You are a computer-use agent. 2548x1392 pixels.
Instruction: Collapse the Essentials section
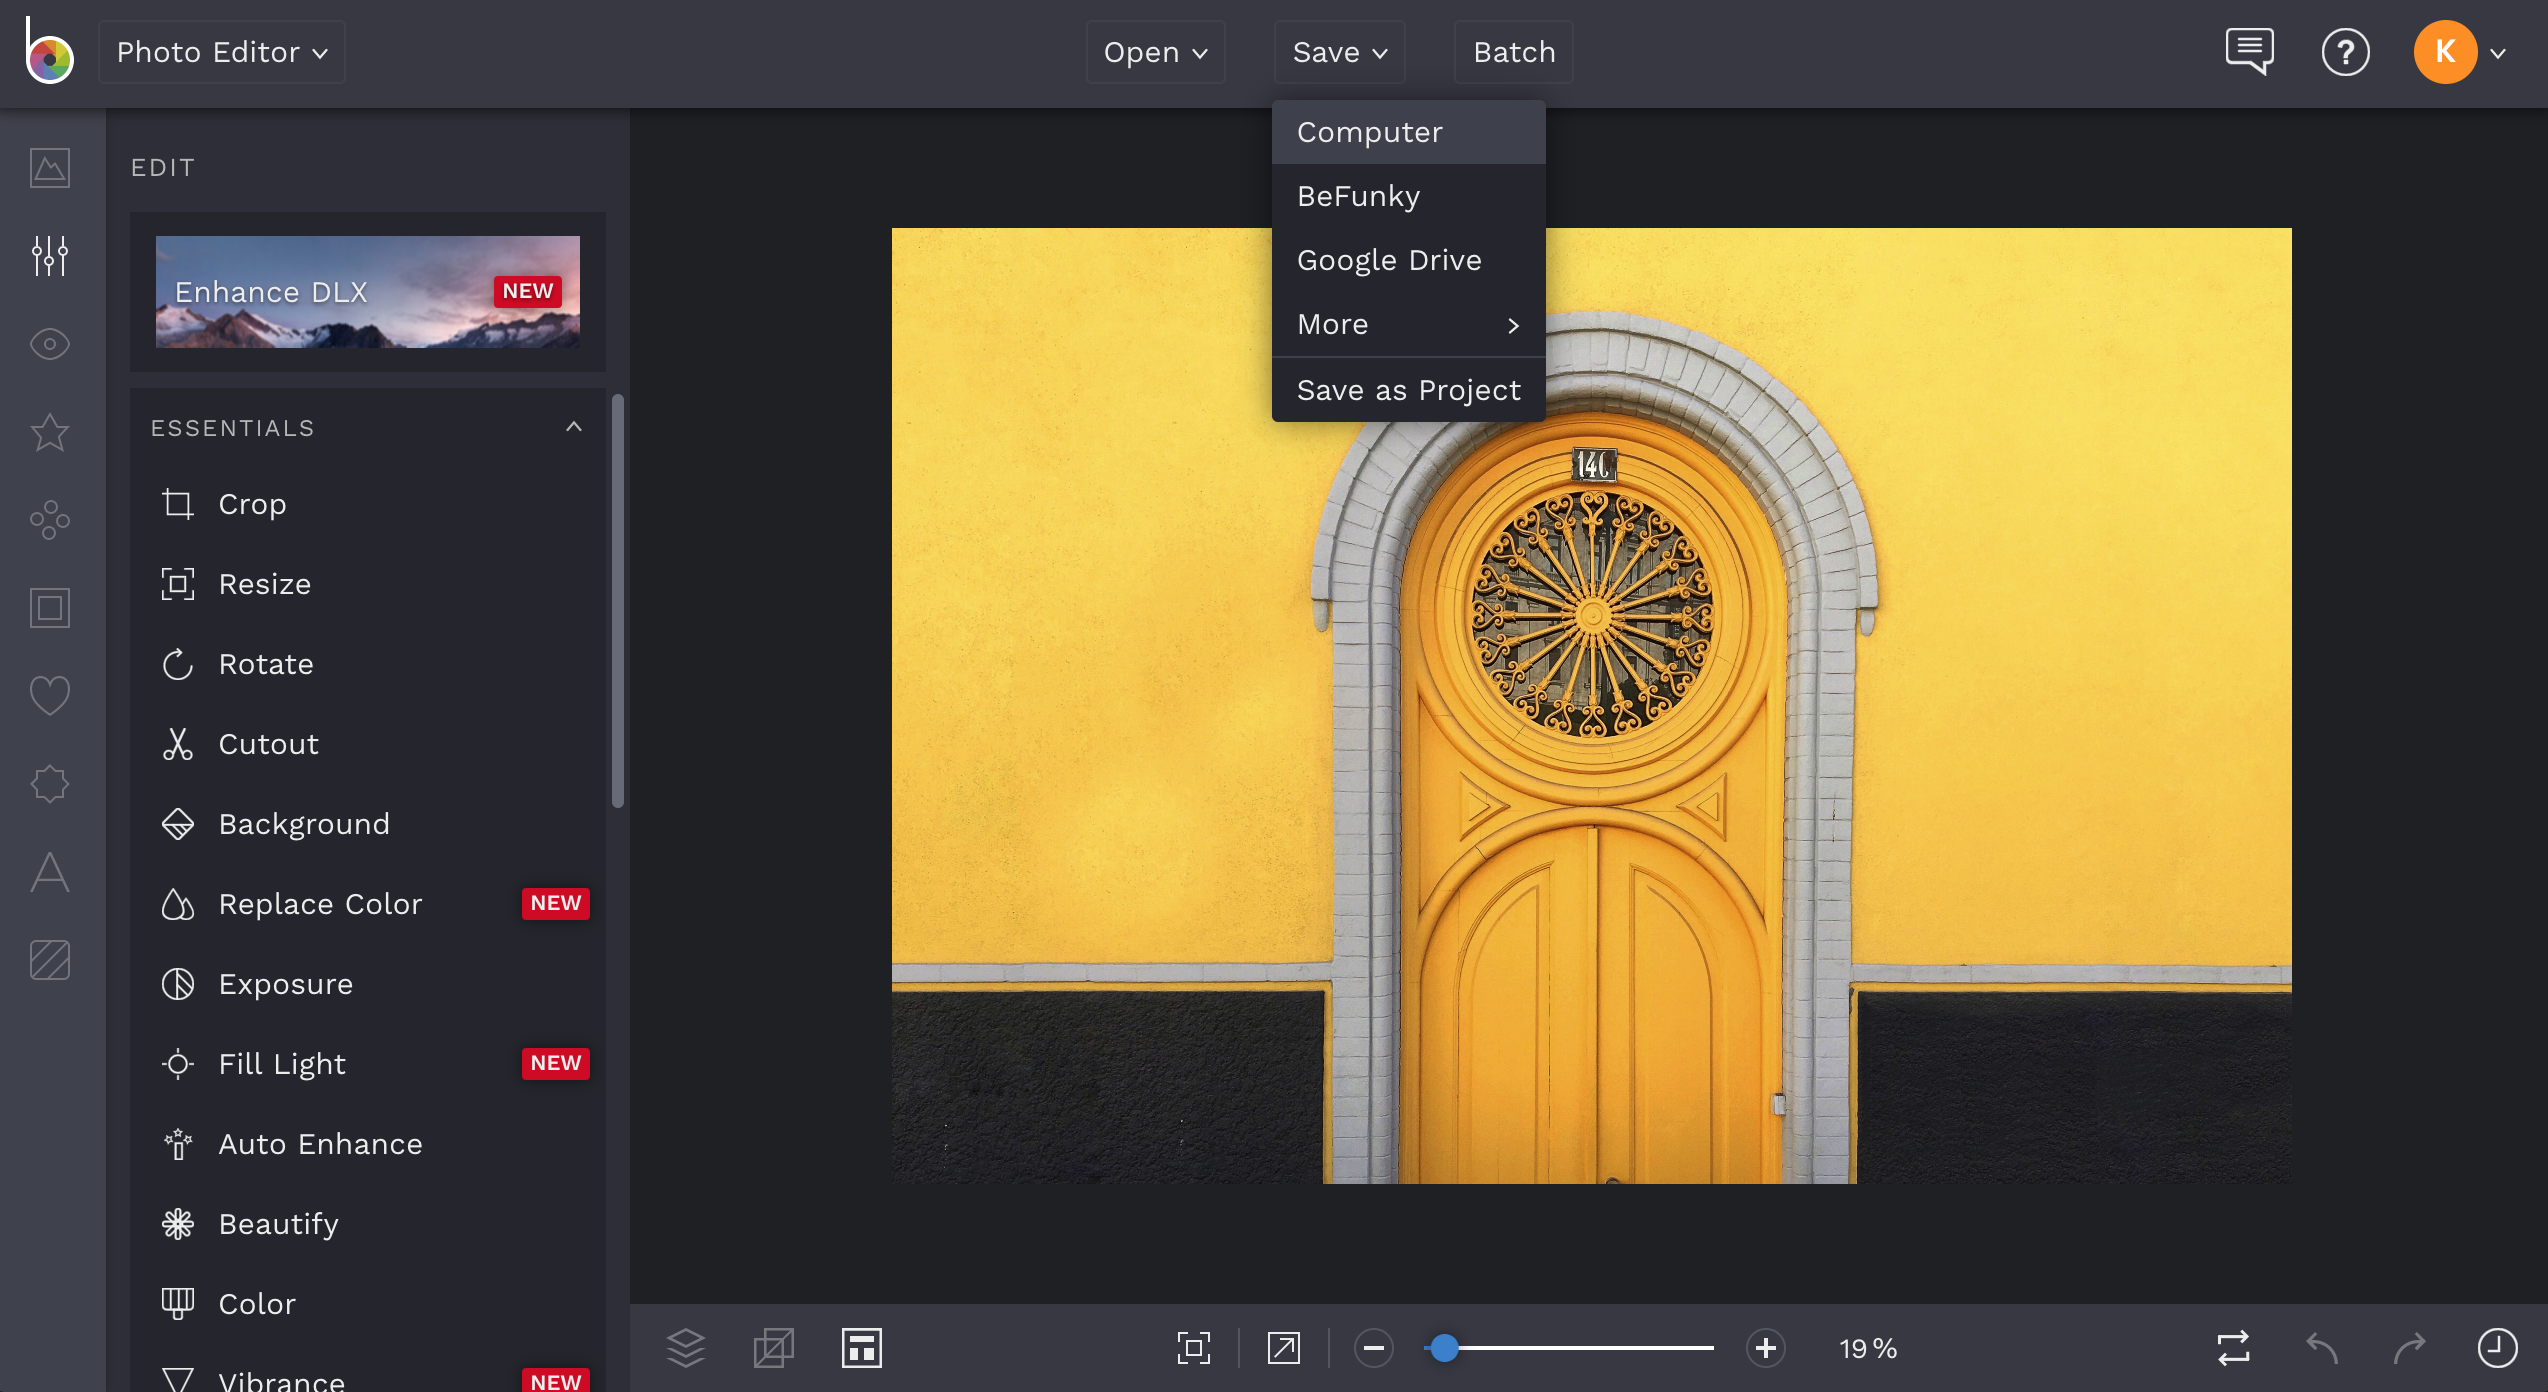[574, 427]
